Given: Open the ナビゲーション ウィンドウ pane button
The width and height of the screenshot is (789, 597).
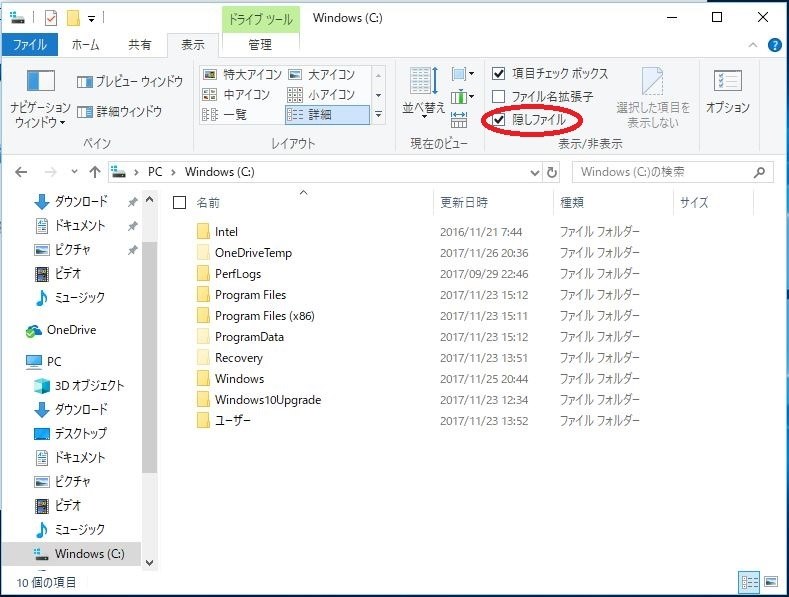Looking at the screenshot, I should tap(40, 98).
